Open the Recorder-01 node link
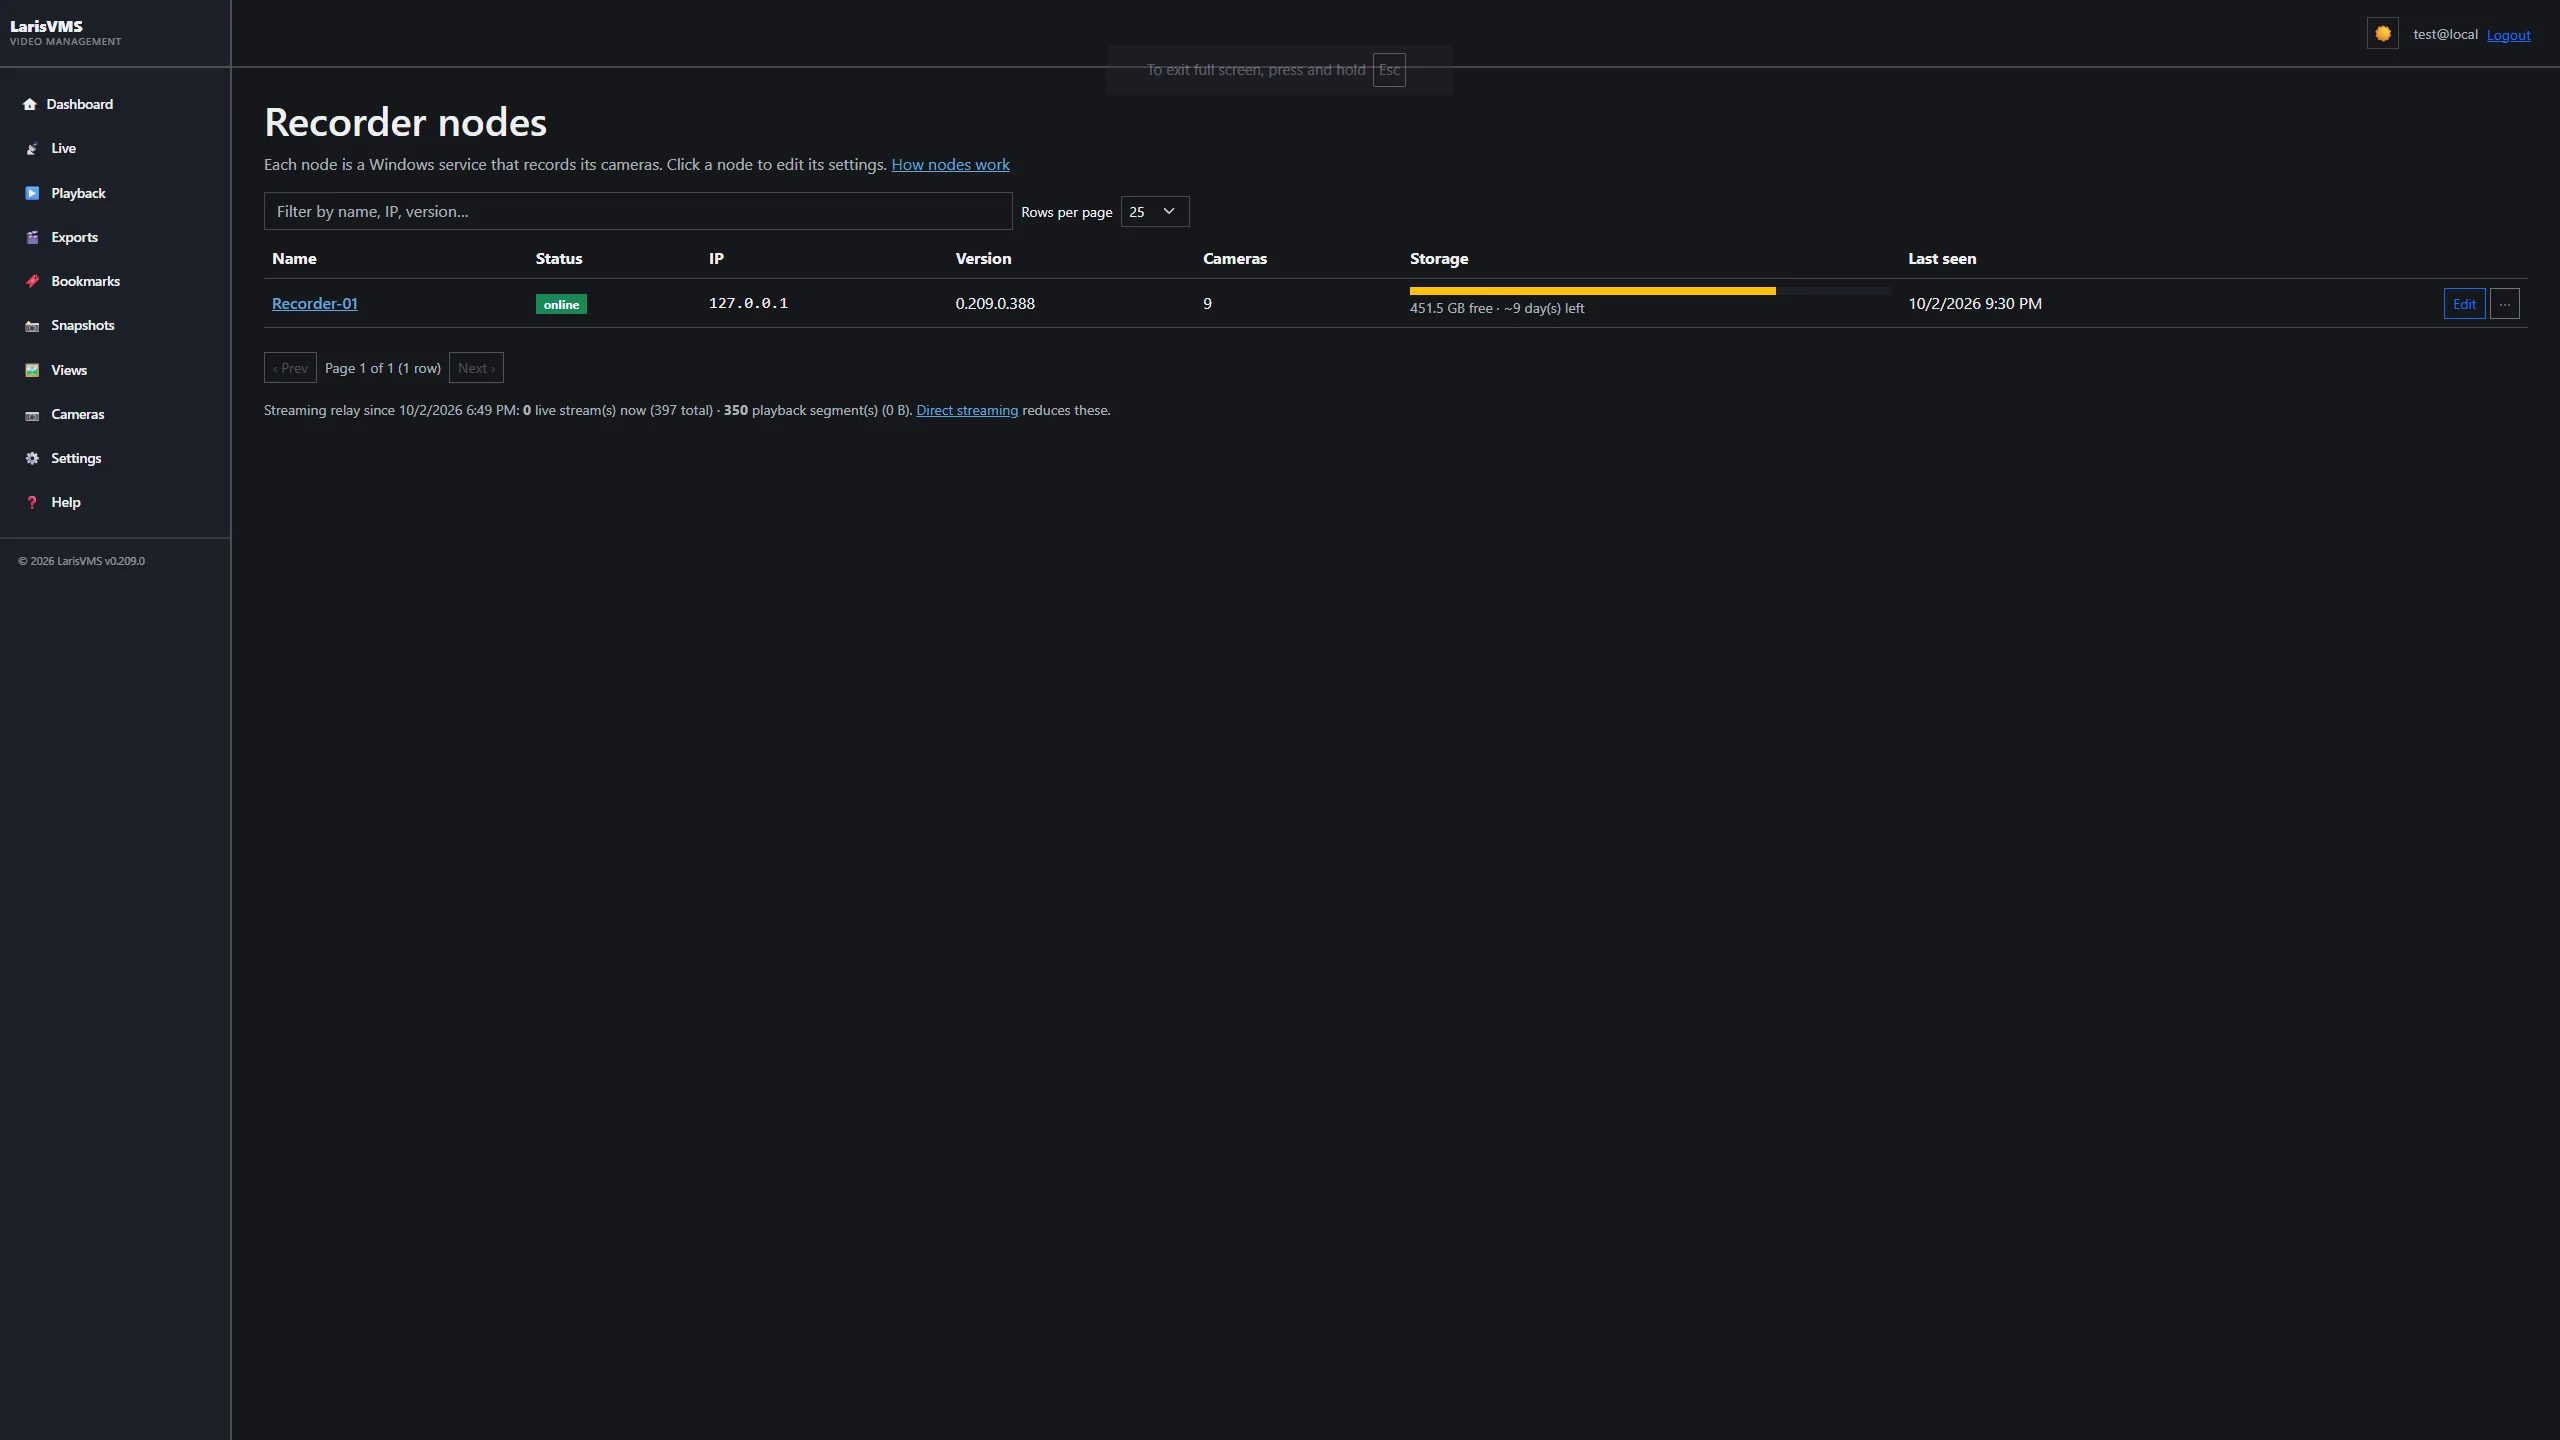2560x1440 pixels. 314,304
